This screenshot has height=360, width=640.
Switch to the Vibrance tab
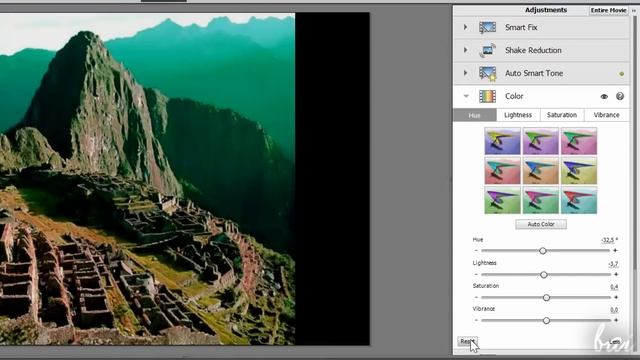point(606,115)
